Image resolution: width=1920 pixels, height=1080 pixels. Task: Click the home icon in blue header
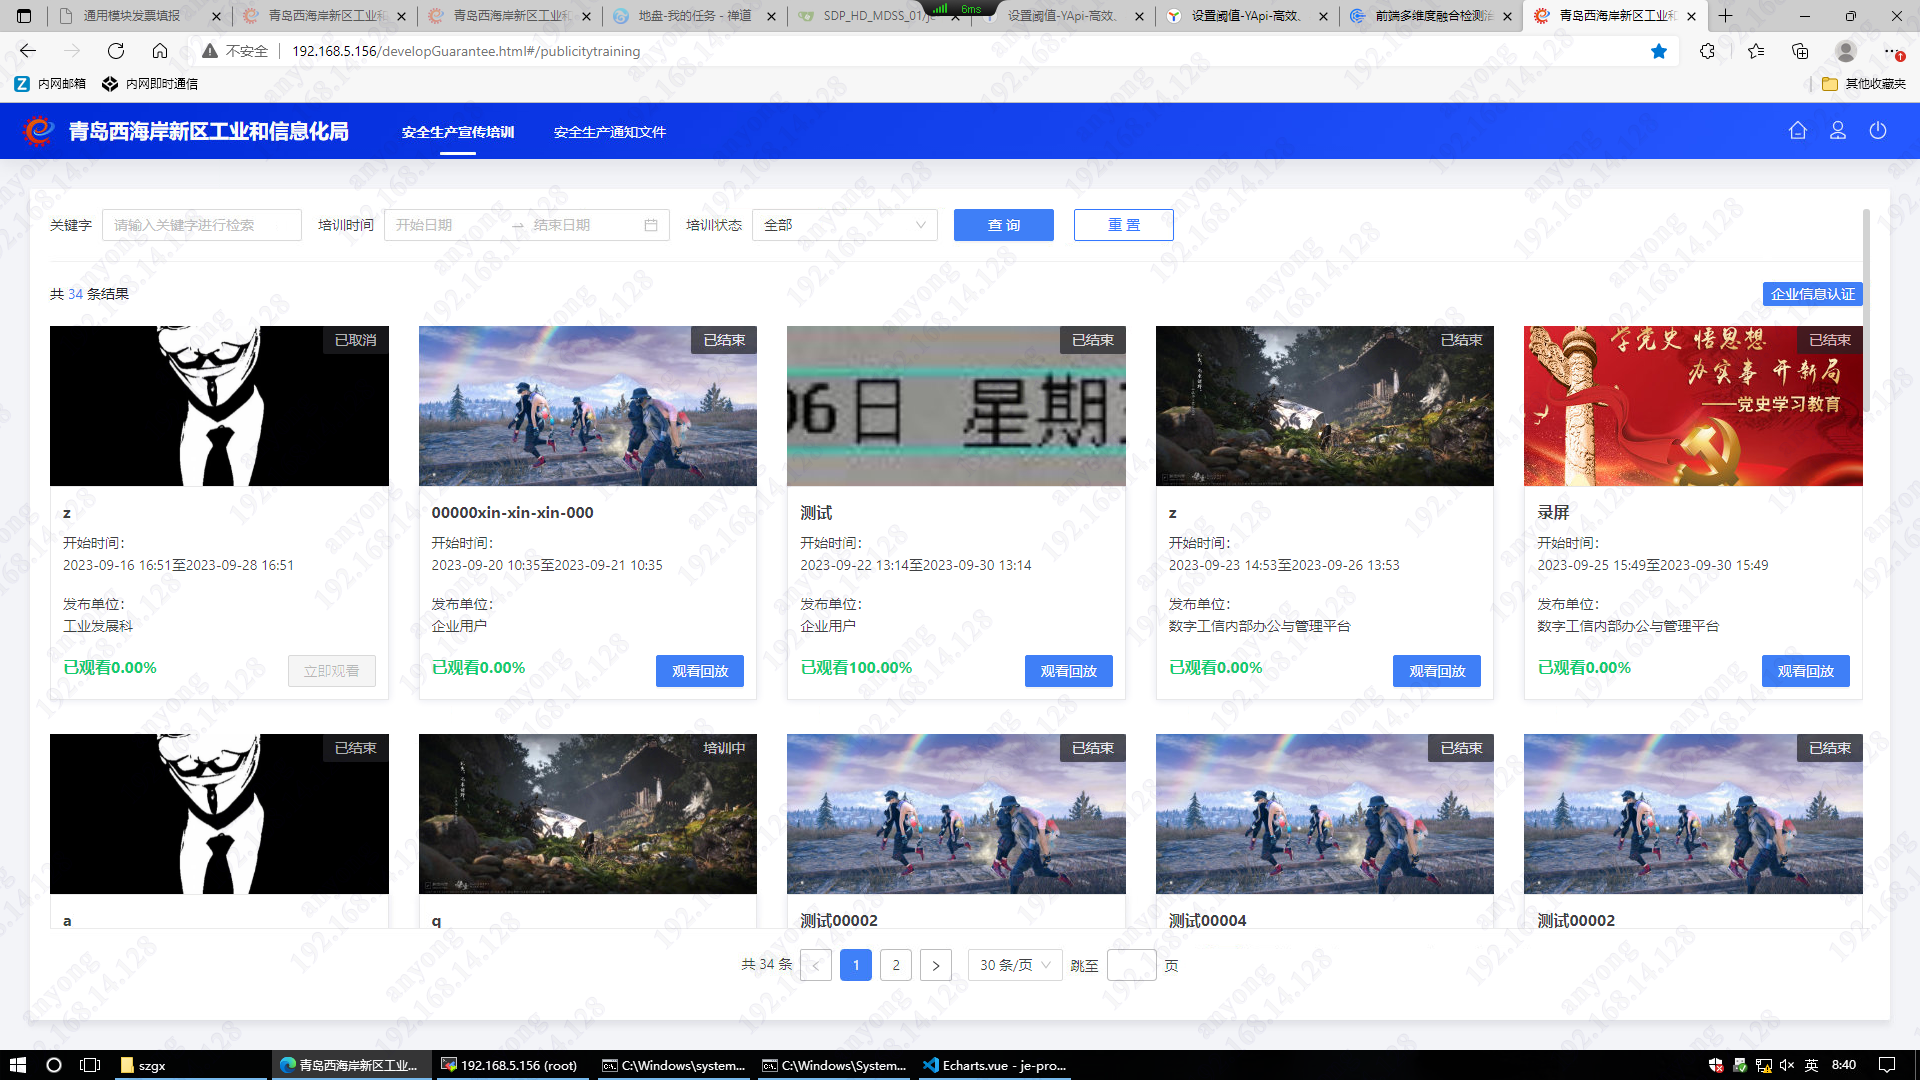(1798, 131)
